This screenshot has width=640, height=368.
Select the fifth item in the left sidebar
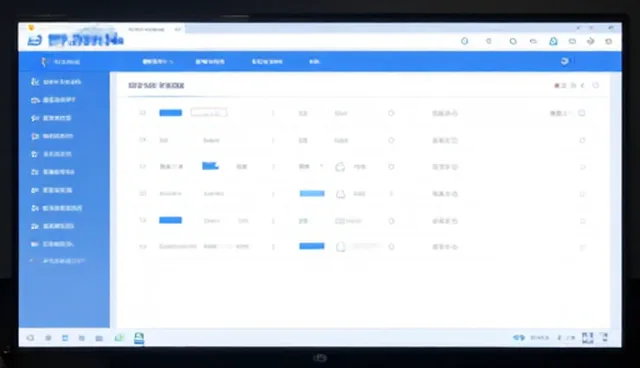pos(51,154)
